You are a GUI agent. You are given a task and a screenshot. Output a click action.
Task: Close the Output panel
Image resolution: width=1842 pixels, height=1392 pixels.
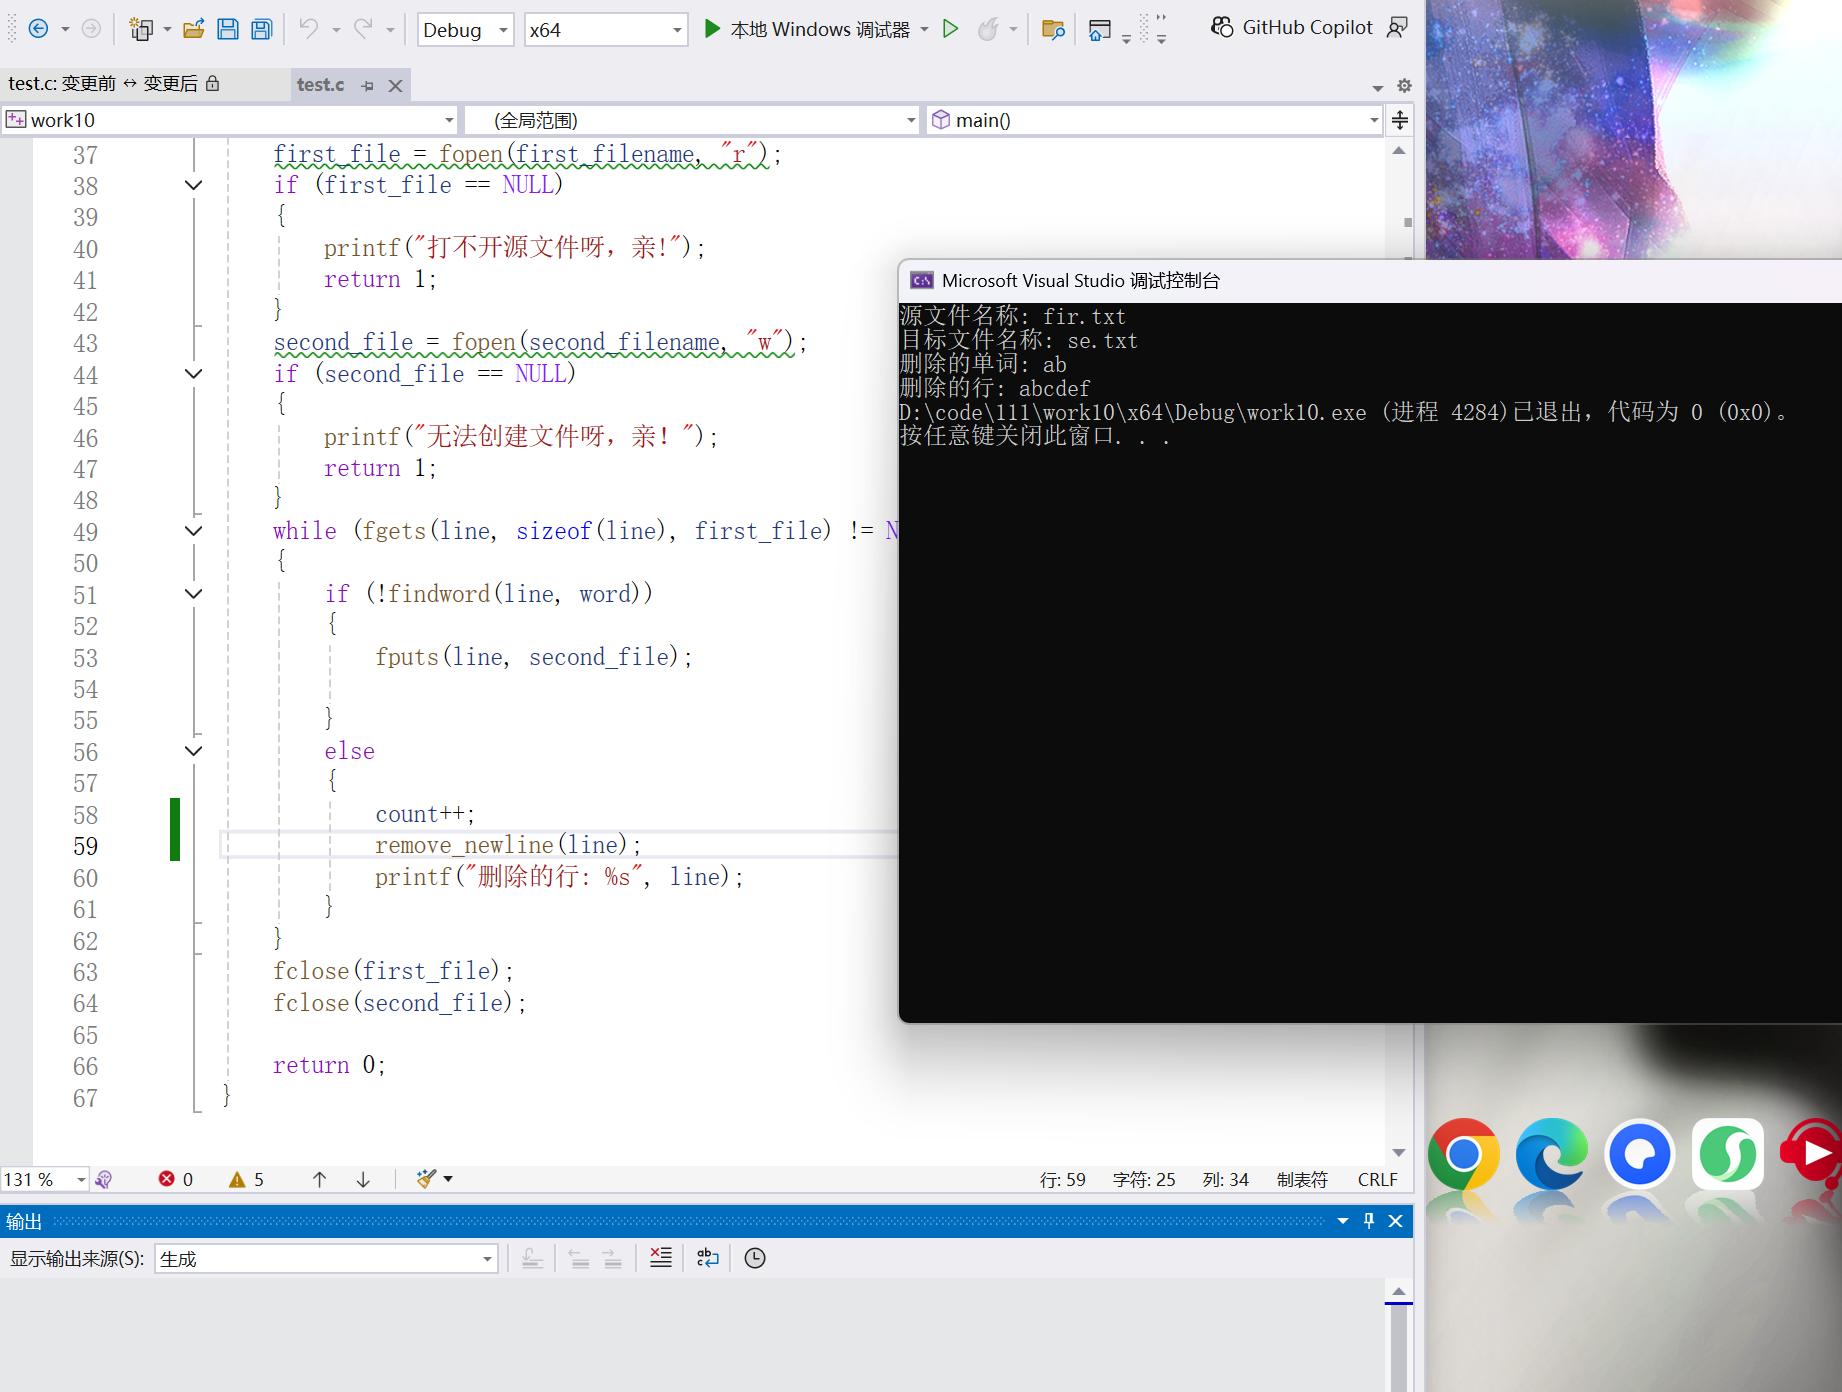[1396, 1221]
